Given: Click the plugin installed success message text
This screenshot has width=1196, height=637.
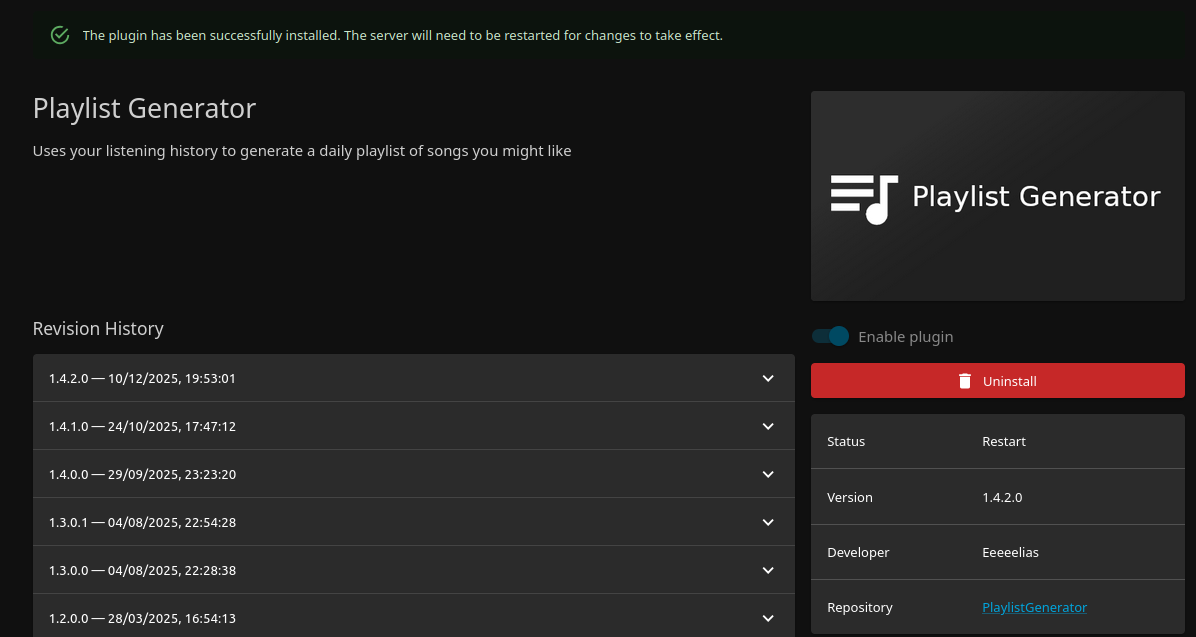Looking at the screenshot, I should (402, 35).
